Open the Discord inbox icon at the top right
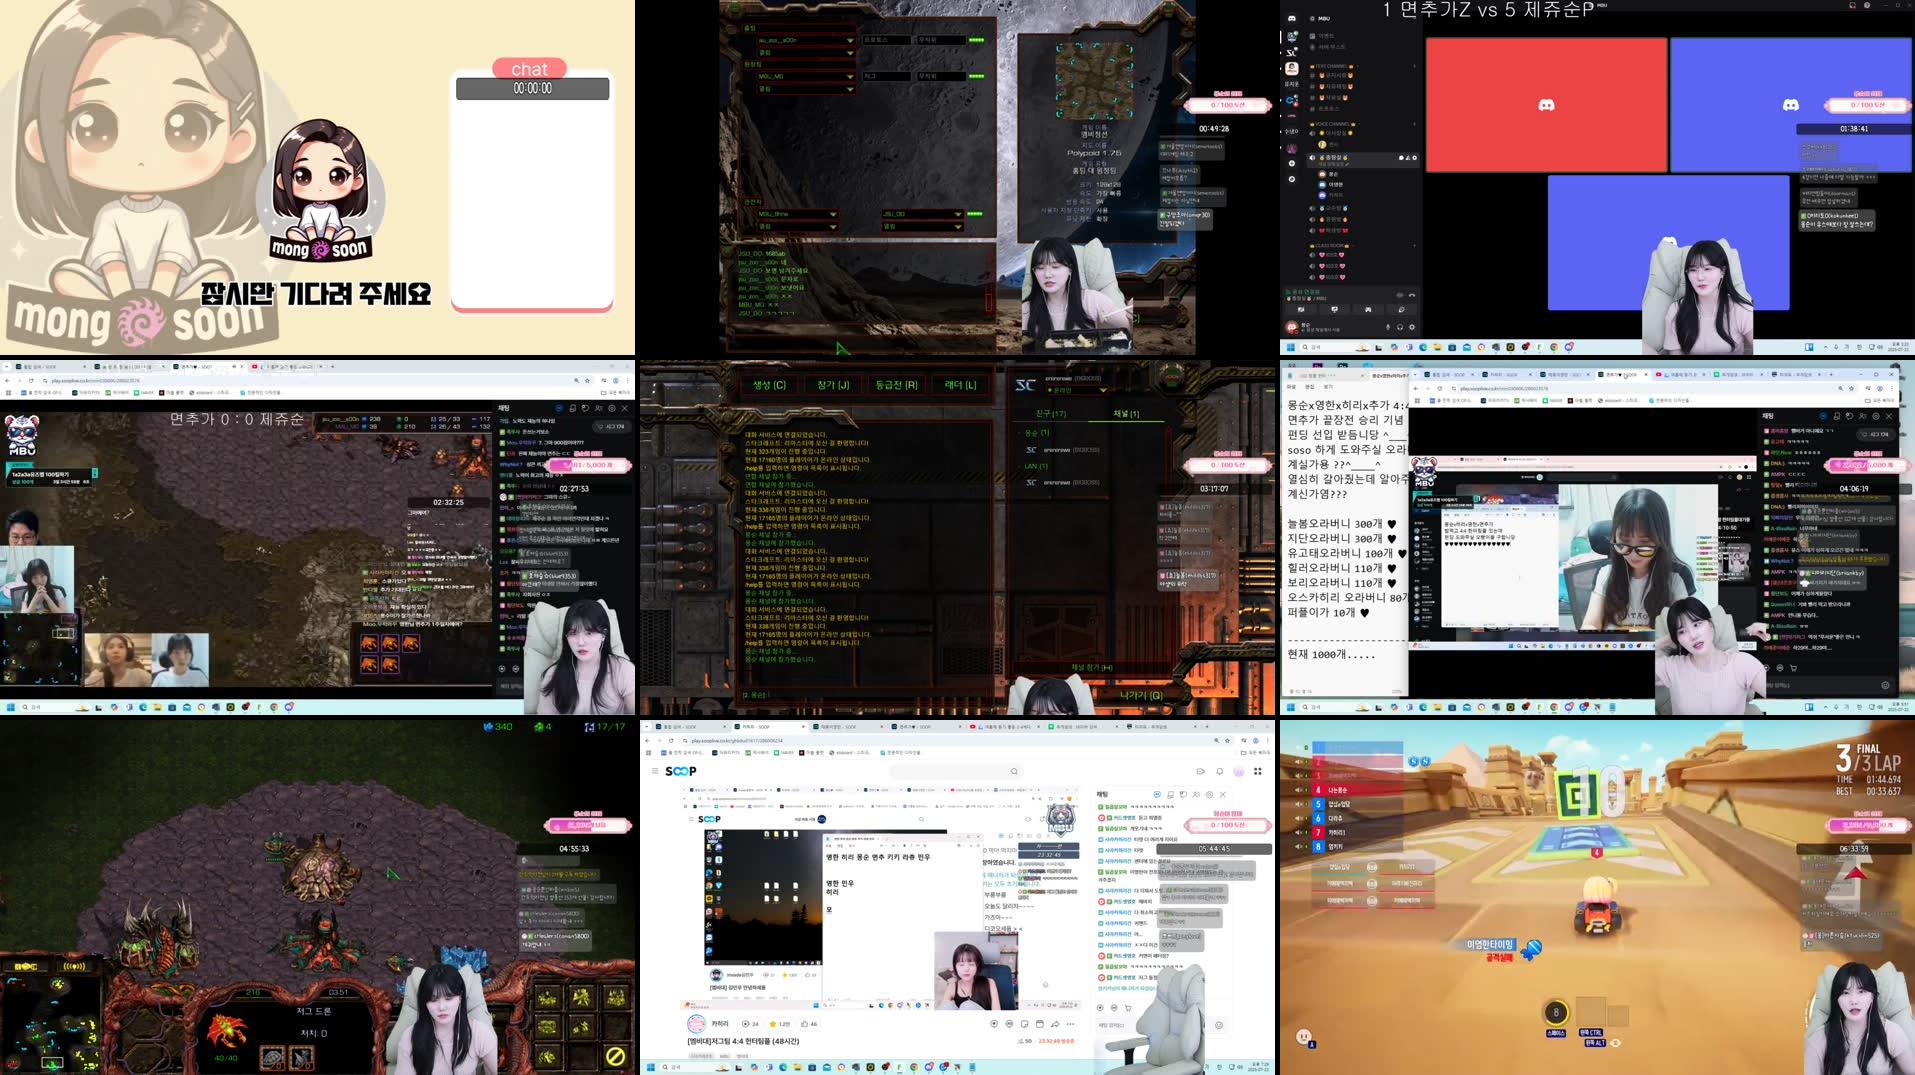This screenshot has height=1075, width=1915. [1850, 5]
